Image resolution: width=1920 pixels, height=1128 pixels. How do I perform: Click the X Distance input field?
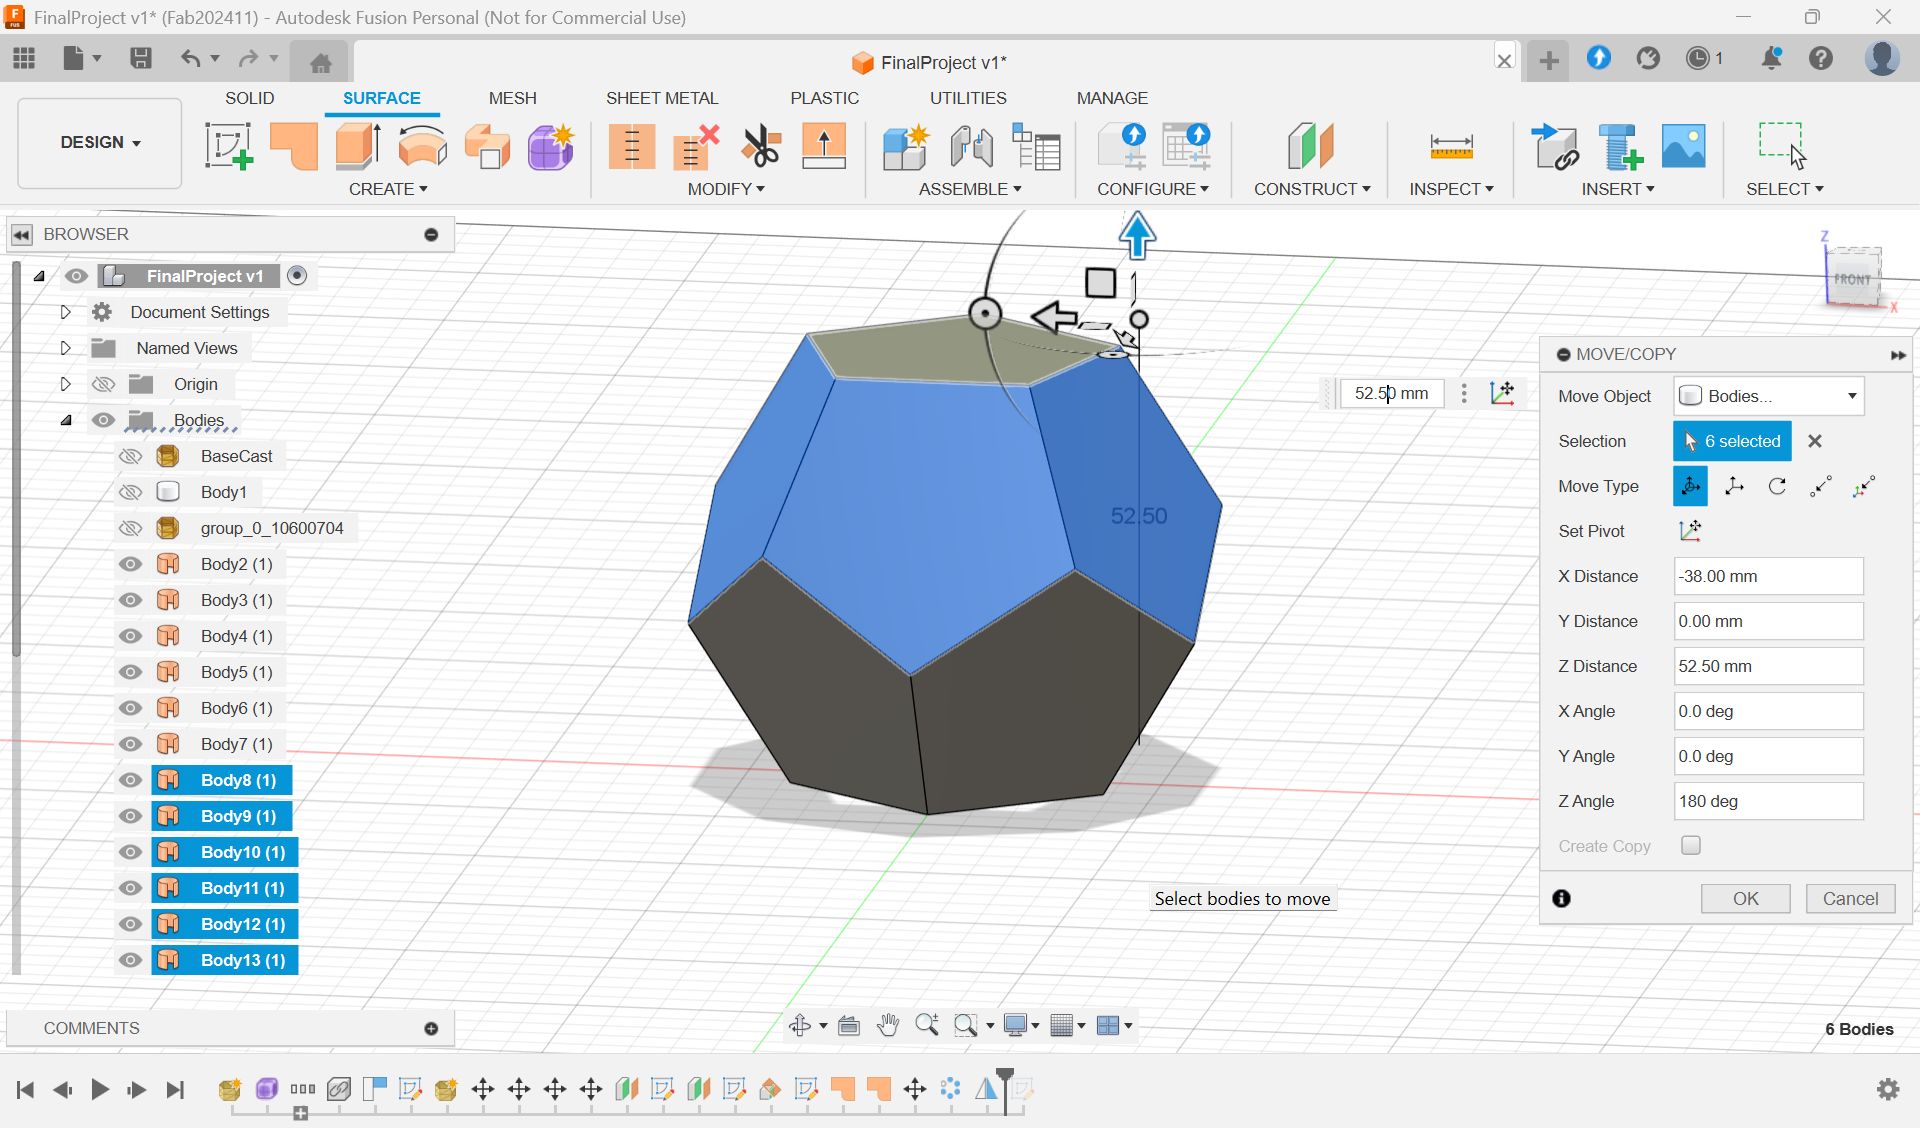click(x=1768, y=576)
